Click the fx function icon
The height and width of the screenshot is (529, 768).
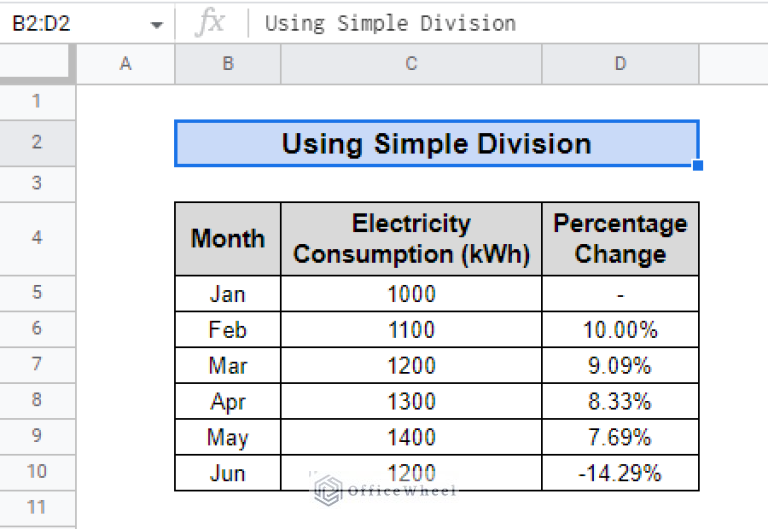[x=210, y=22]
